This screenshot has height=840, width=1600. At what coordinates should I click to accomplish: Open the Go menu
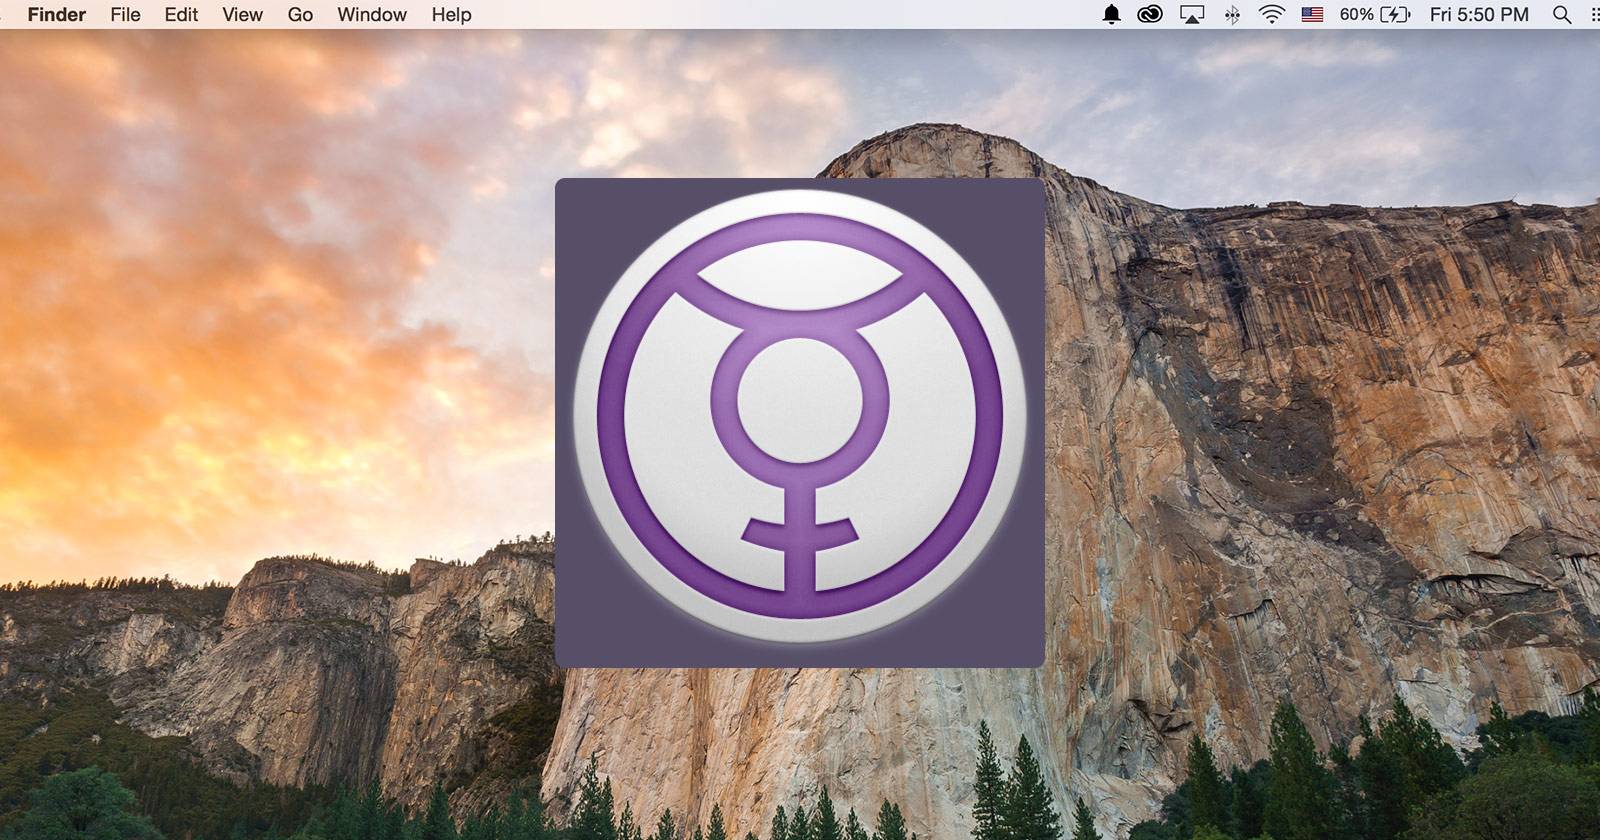tap(300, 15)
